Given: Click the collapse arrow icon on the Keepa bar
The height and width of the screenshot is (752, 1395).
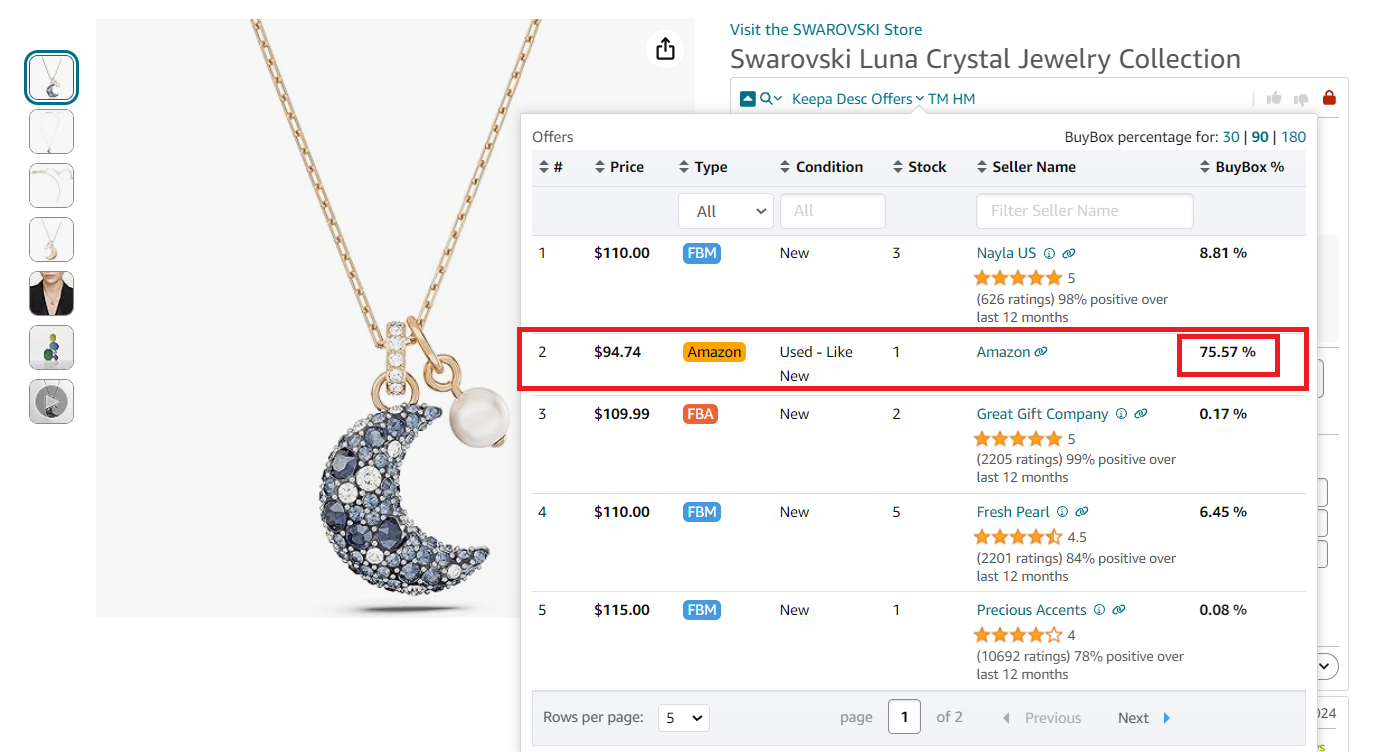Looking at the screenshot, I should [748, 98].
